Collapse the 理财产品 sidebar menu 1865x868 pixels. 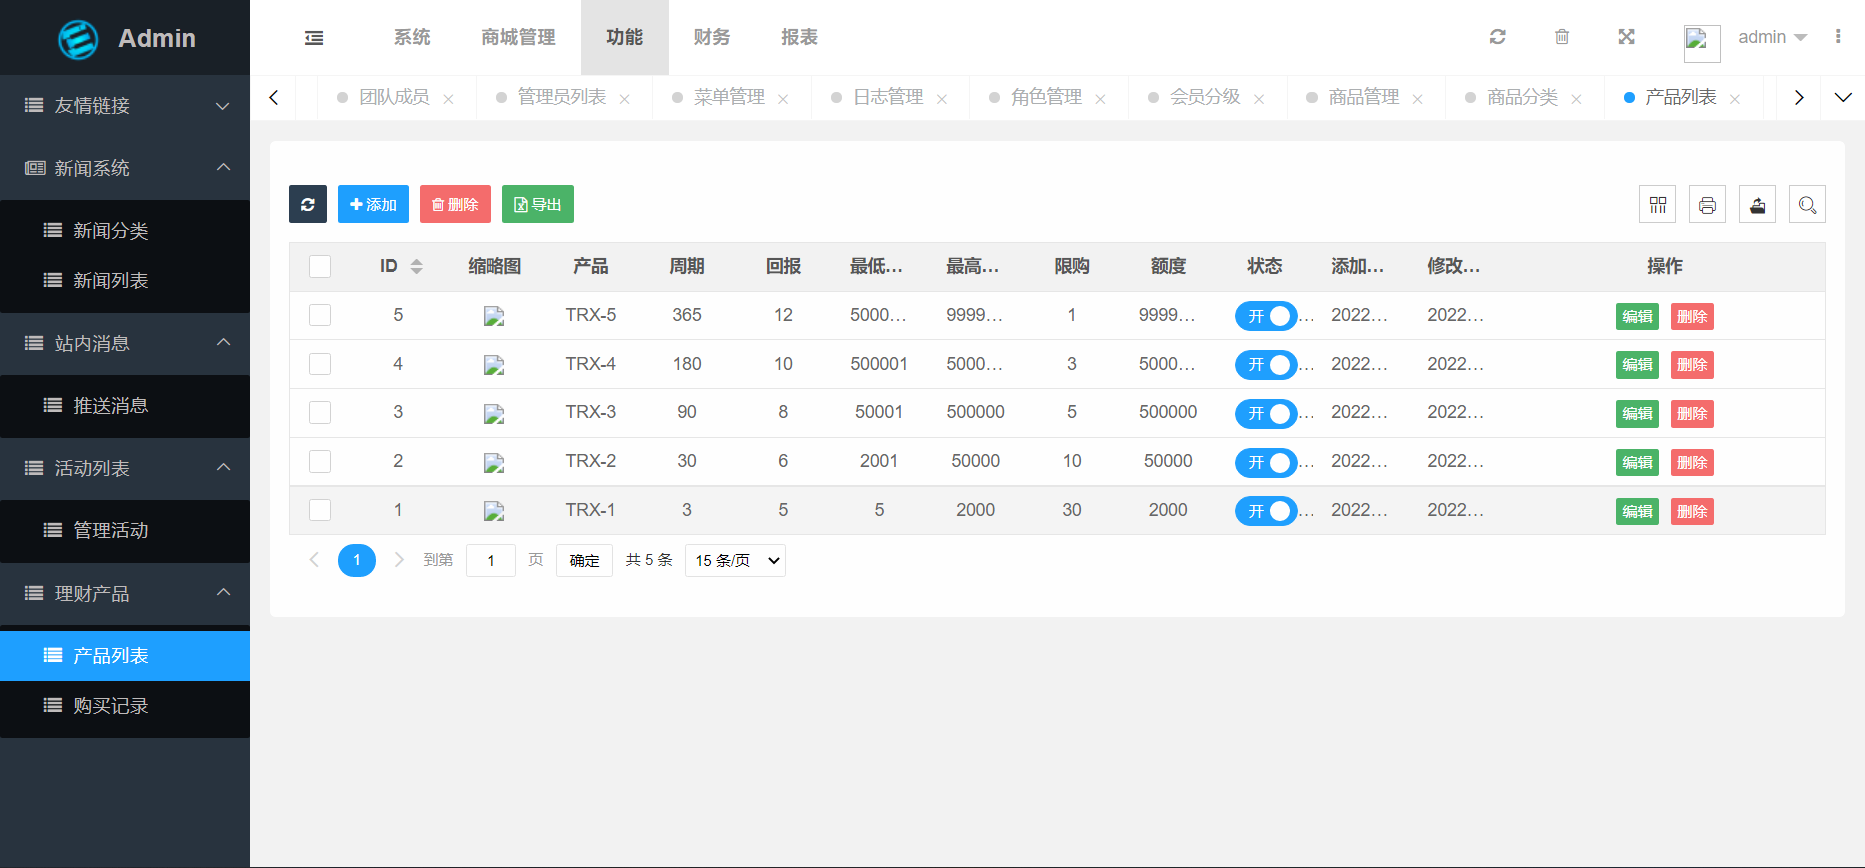pyautogui.click(x=125, y=593)
